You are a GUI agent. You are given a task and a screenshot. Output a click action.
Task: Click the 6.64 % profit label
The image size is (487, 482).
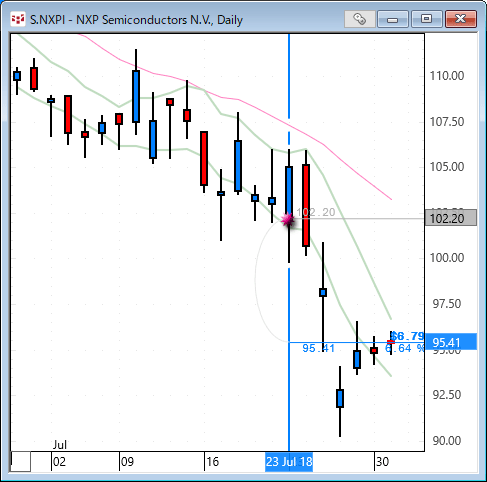coord(405,348)
